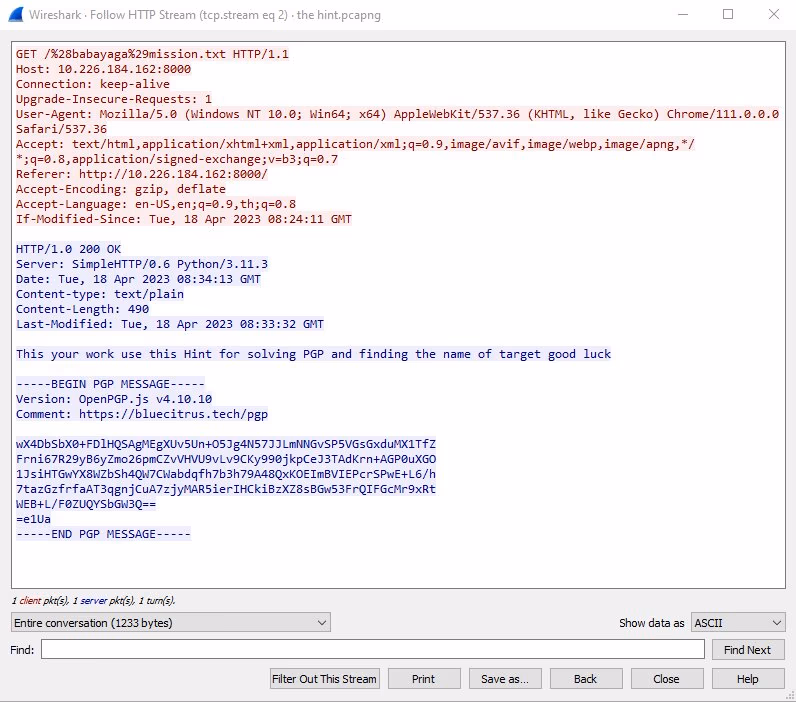This screenshot has height=702, width=796.
Task: Open the Entire conversation (1233 bytes) dropdown
Action: (171, 622)
